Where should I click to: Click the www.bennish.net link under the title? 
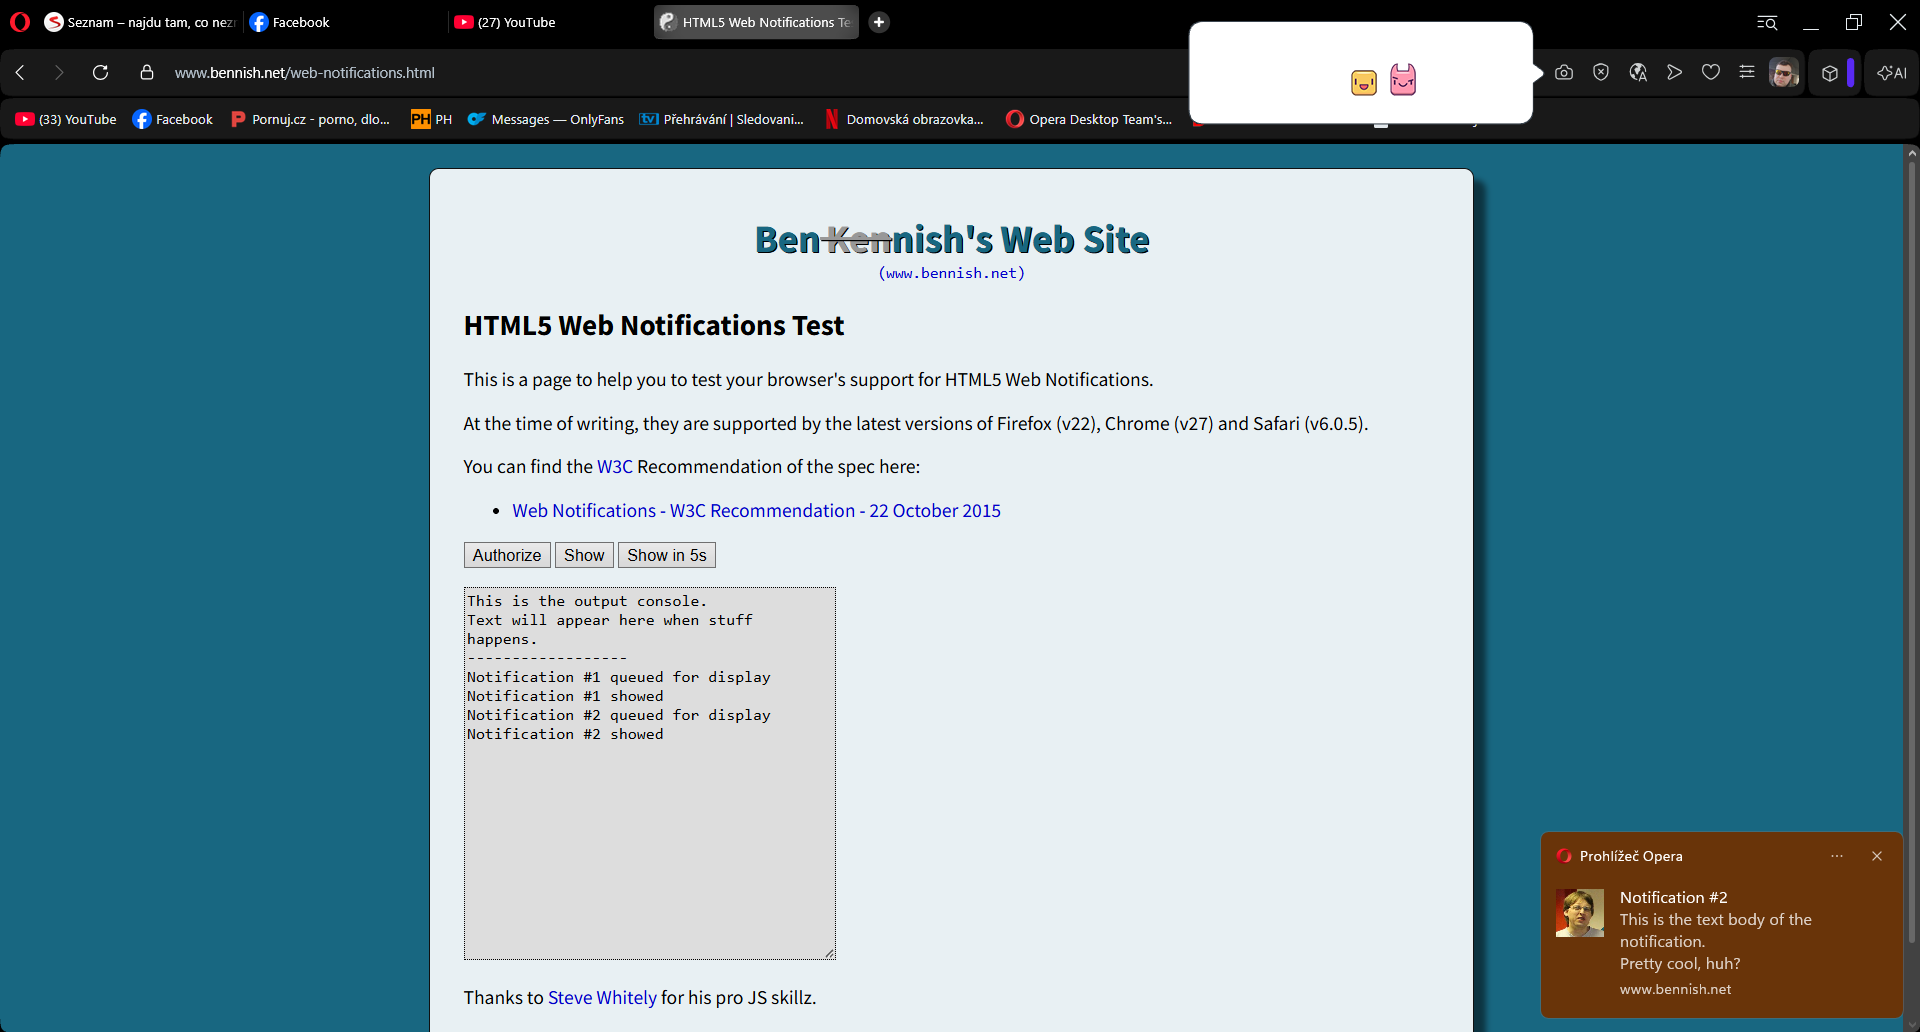click(952, 273)
